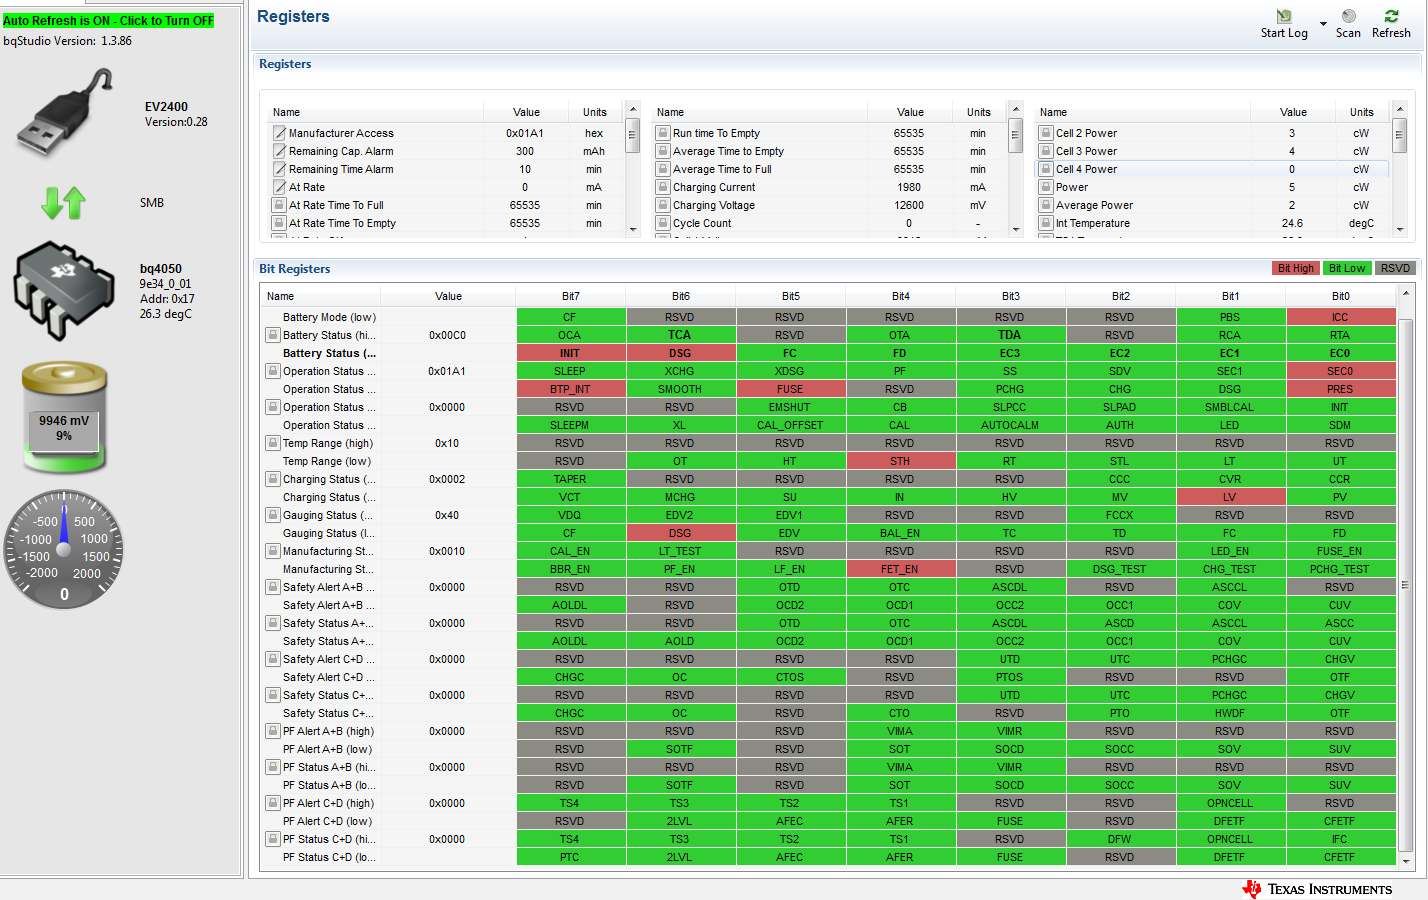This screenshot has width=1428, height=900.
Task: Click the green SMB communication arrows icon
Action: [63, 203]
